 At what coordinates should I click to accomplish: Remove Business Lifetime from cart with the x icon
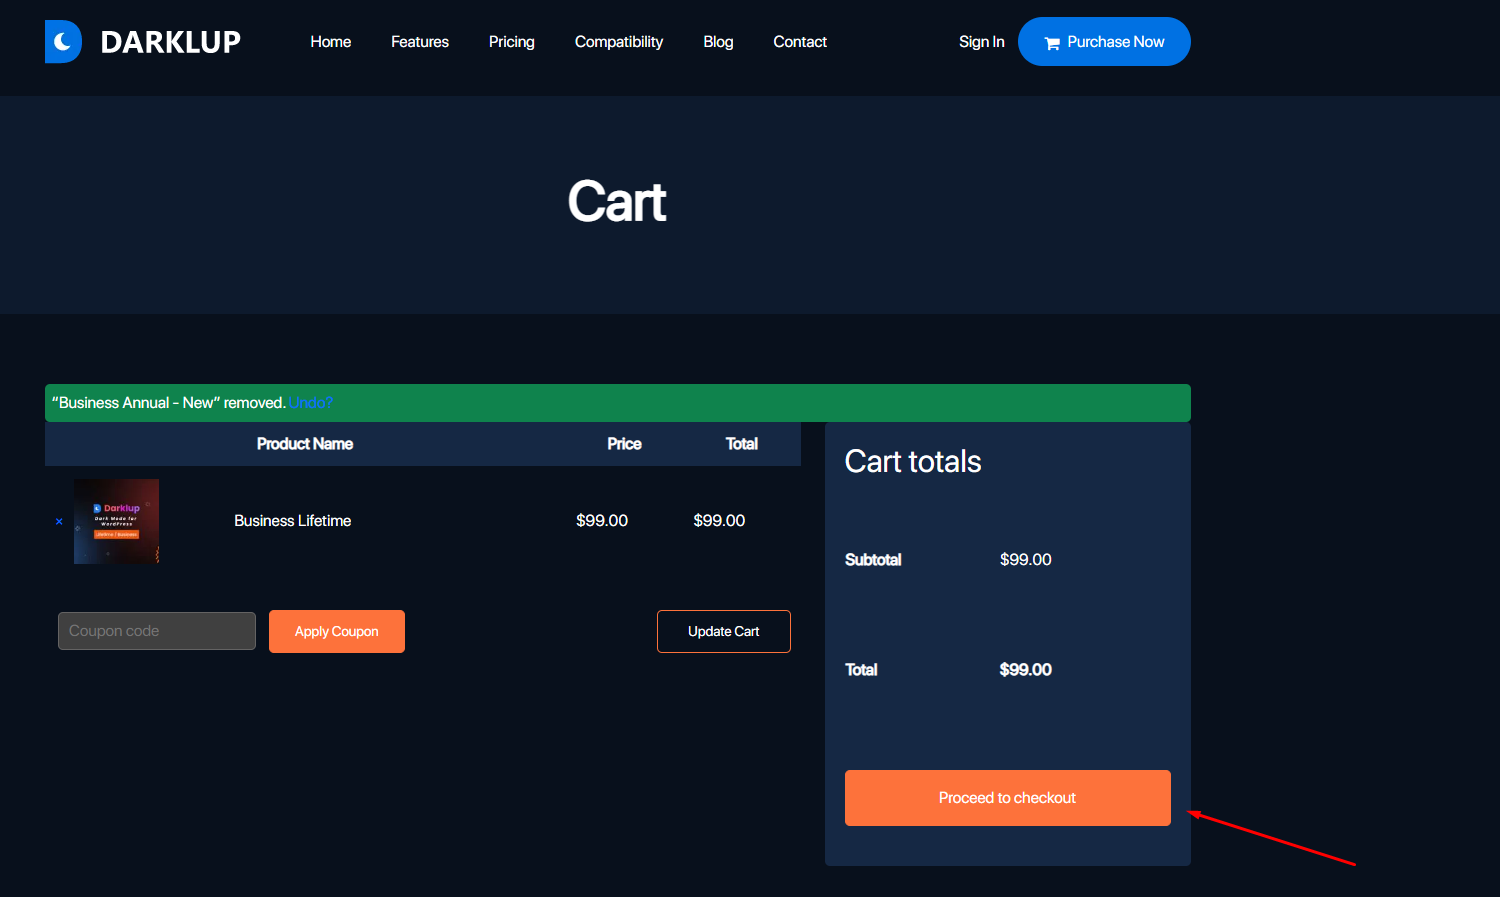(59, 521)
